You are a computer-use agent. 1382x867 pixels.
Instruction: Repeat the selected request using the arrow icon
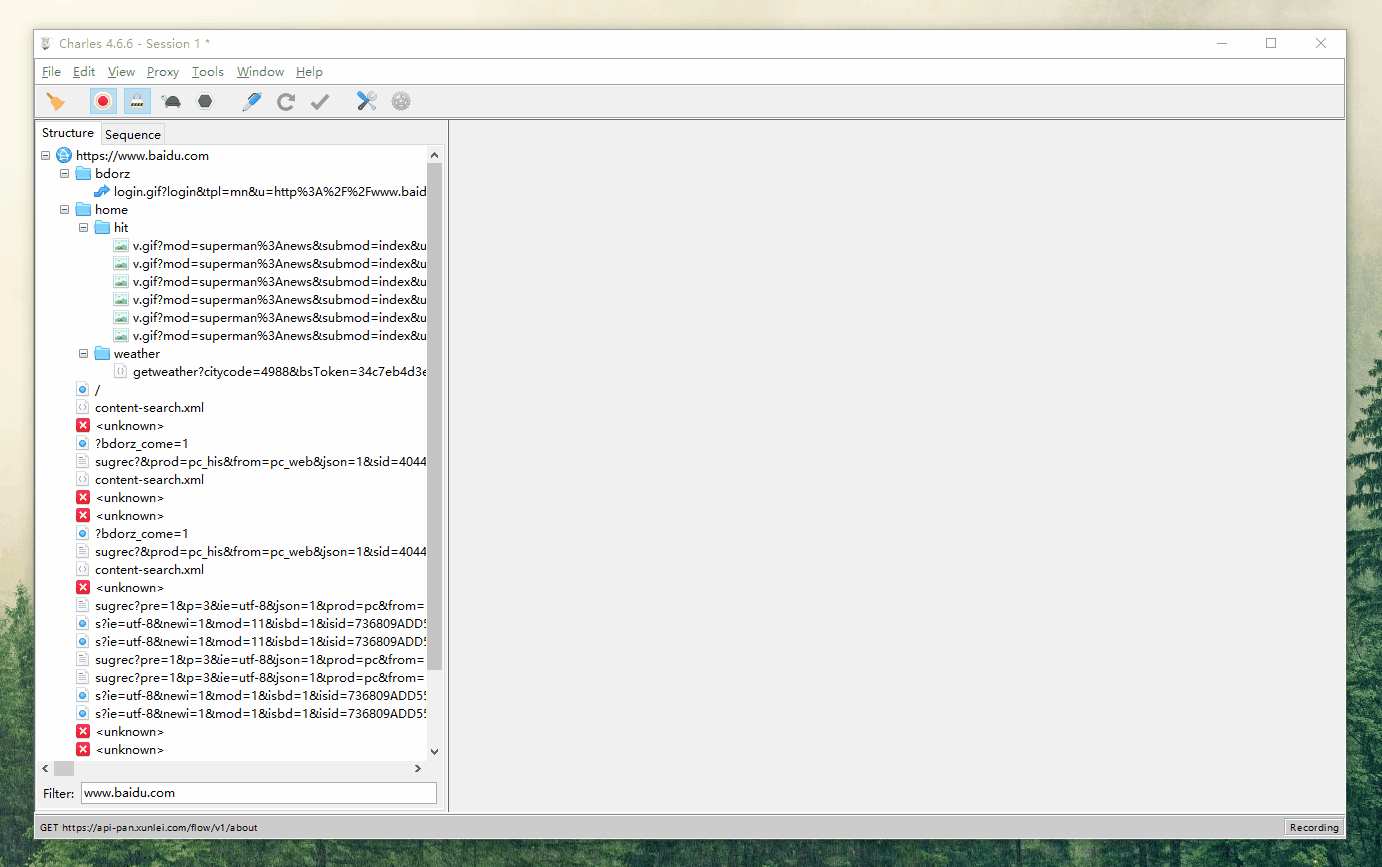click(x=286, y=101)
